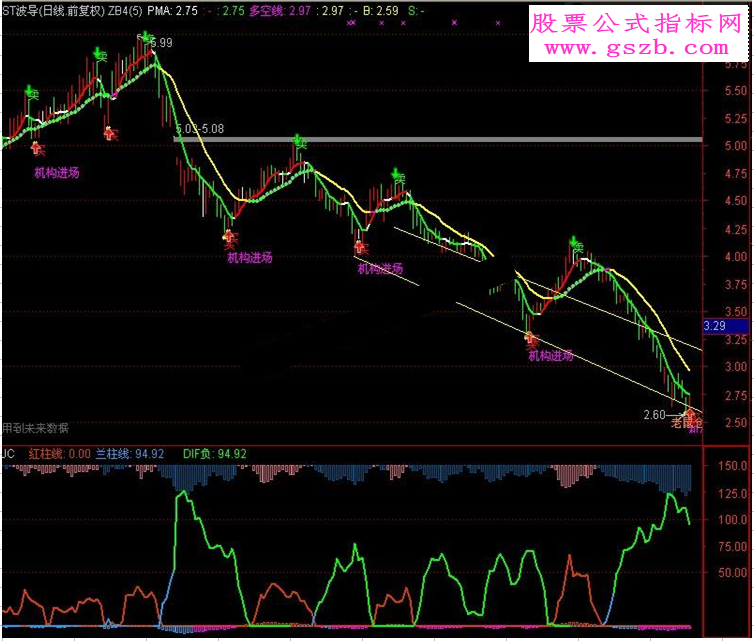Image resolution: width=754 pixels, height=641 pixels.
Task: Click the gray 5.03-5.08 resistance bar
Action: click(x=438, y=139)
